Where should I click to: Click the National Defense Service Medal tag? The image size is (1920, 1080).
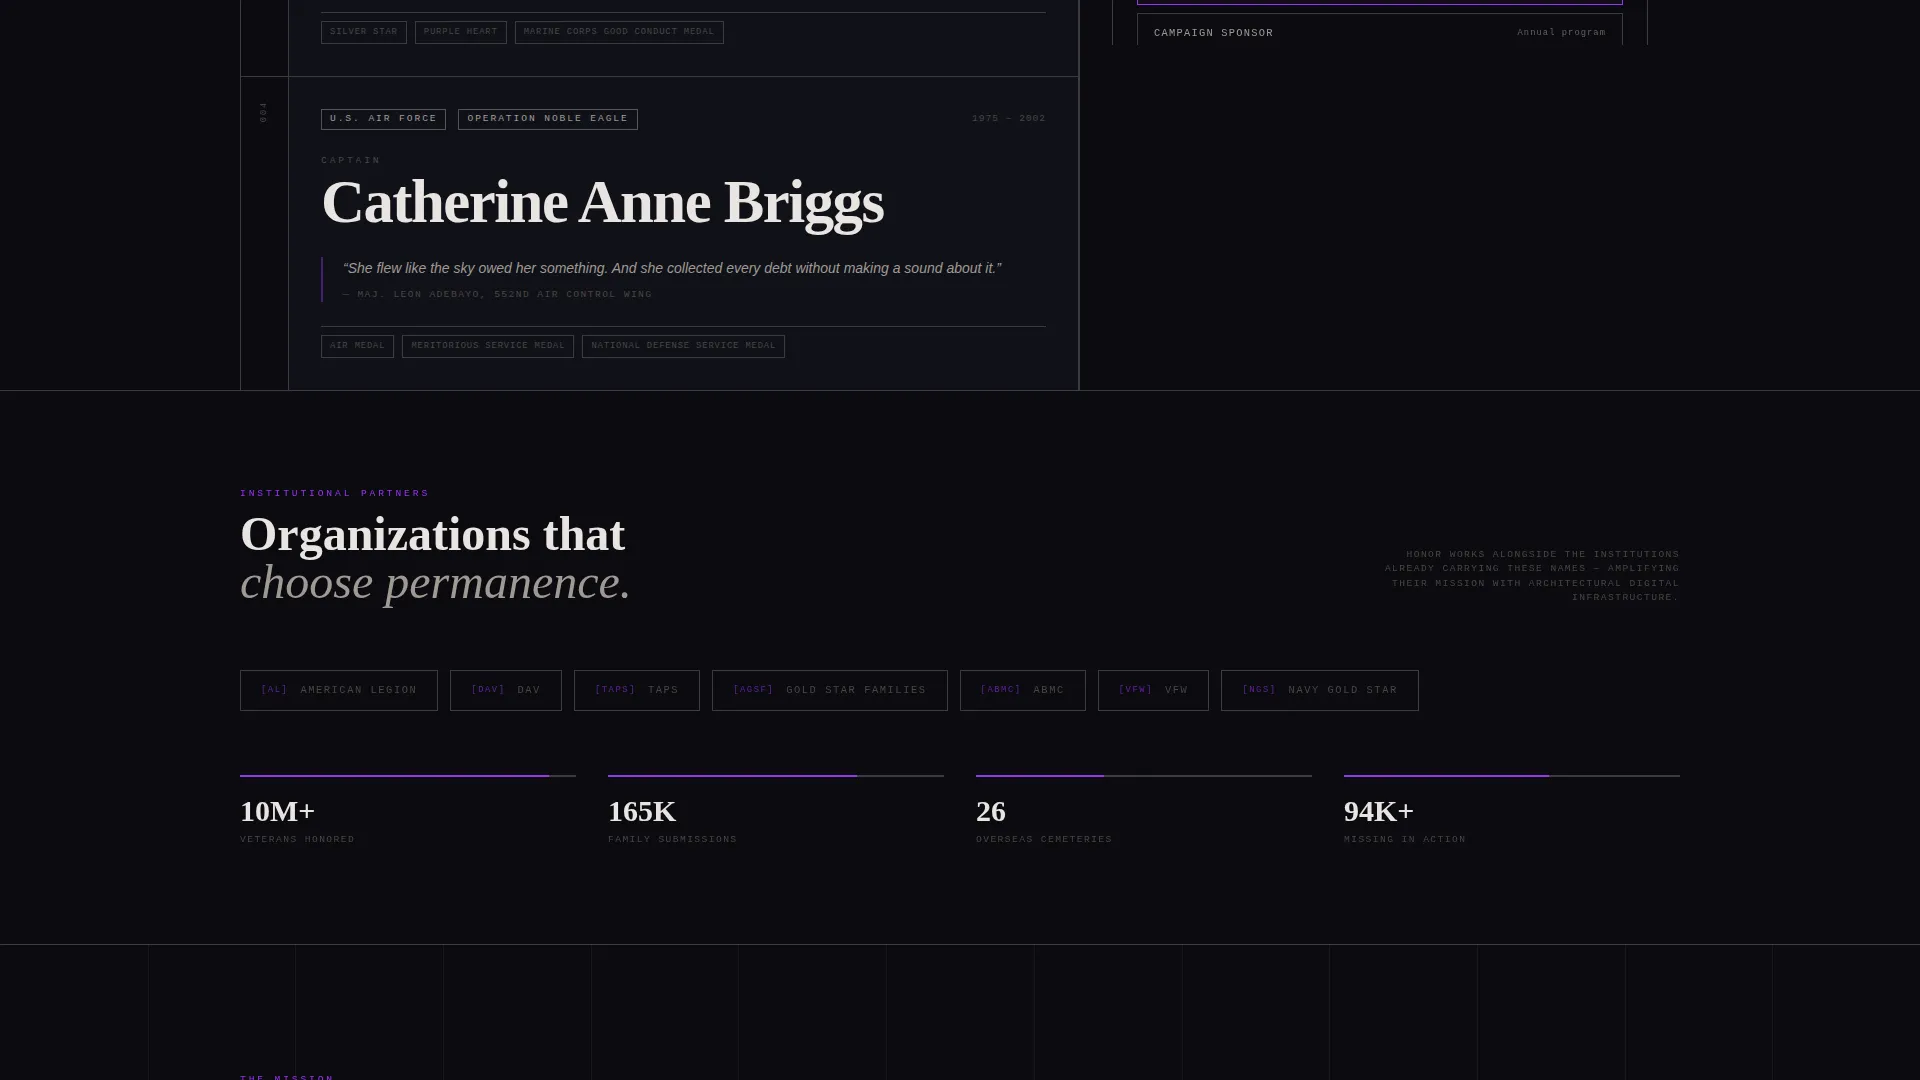683,346
